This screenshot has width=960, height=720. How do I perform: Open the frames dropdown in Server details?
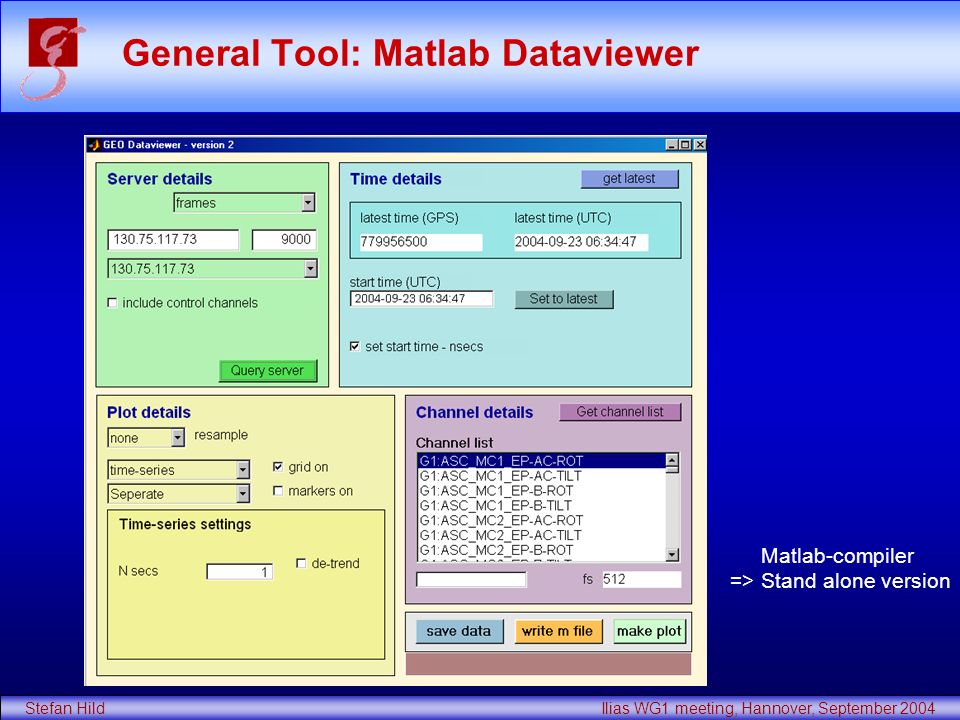(x=244, y=203)
